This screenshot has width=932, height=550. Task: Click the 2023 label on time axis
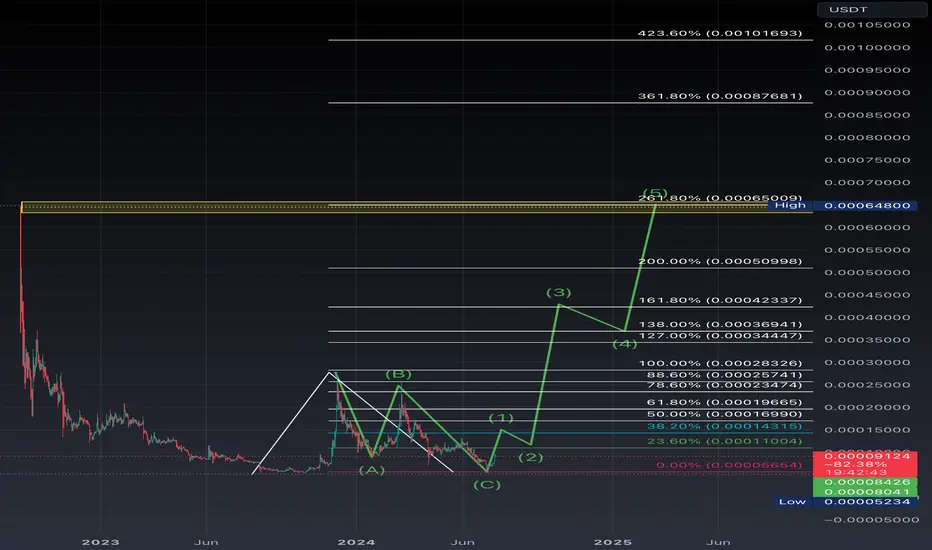100,542
